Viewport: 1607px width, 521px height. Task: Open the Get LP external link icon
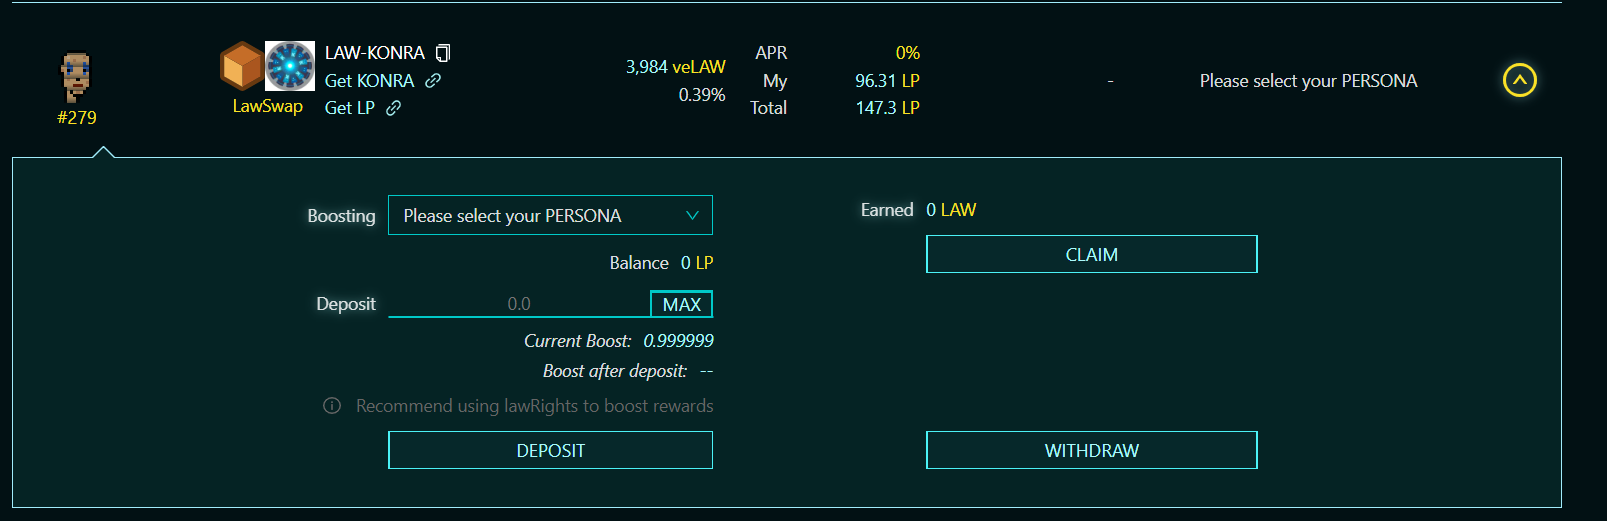[394, 108]
